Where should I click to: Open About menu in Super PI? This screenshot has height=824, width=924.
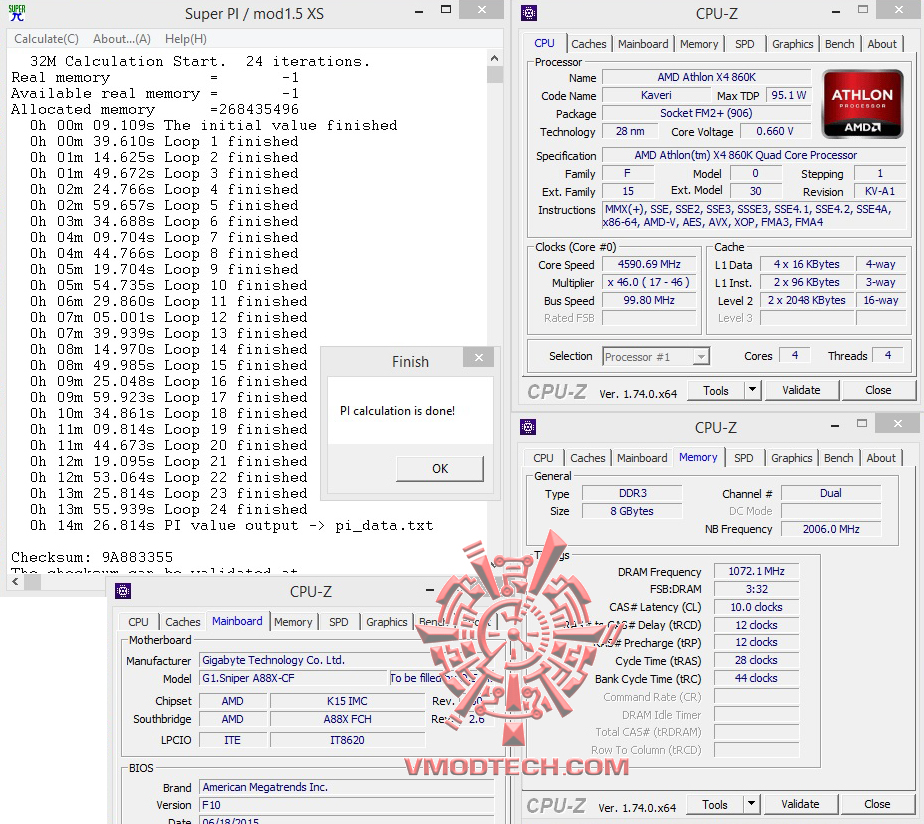point(121,39)
